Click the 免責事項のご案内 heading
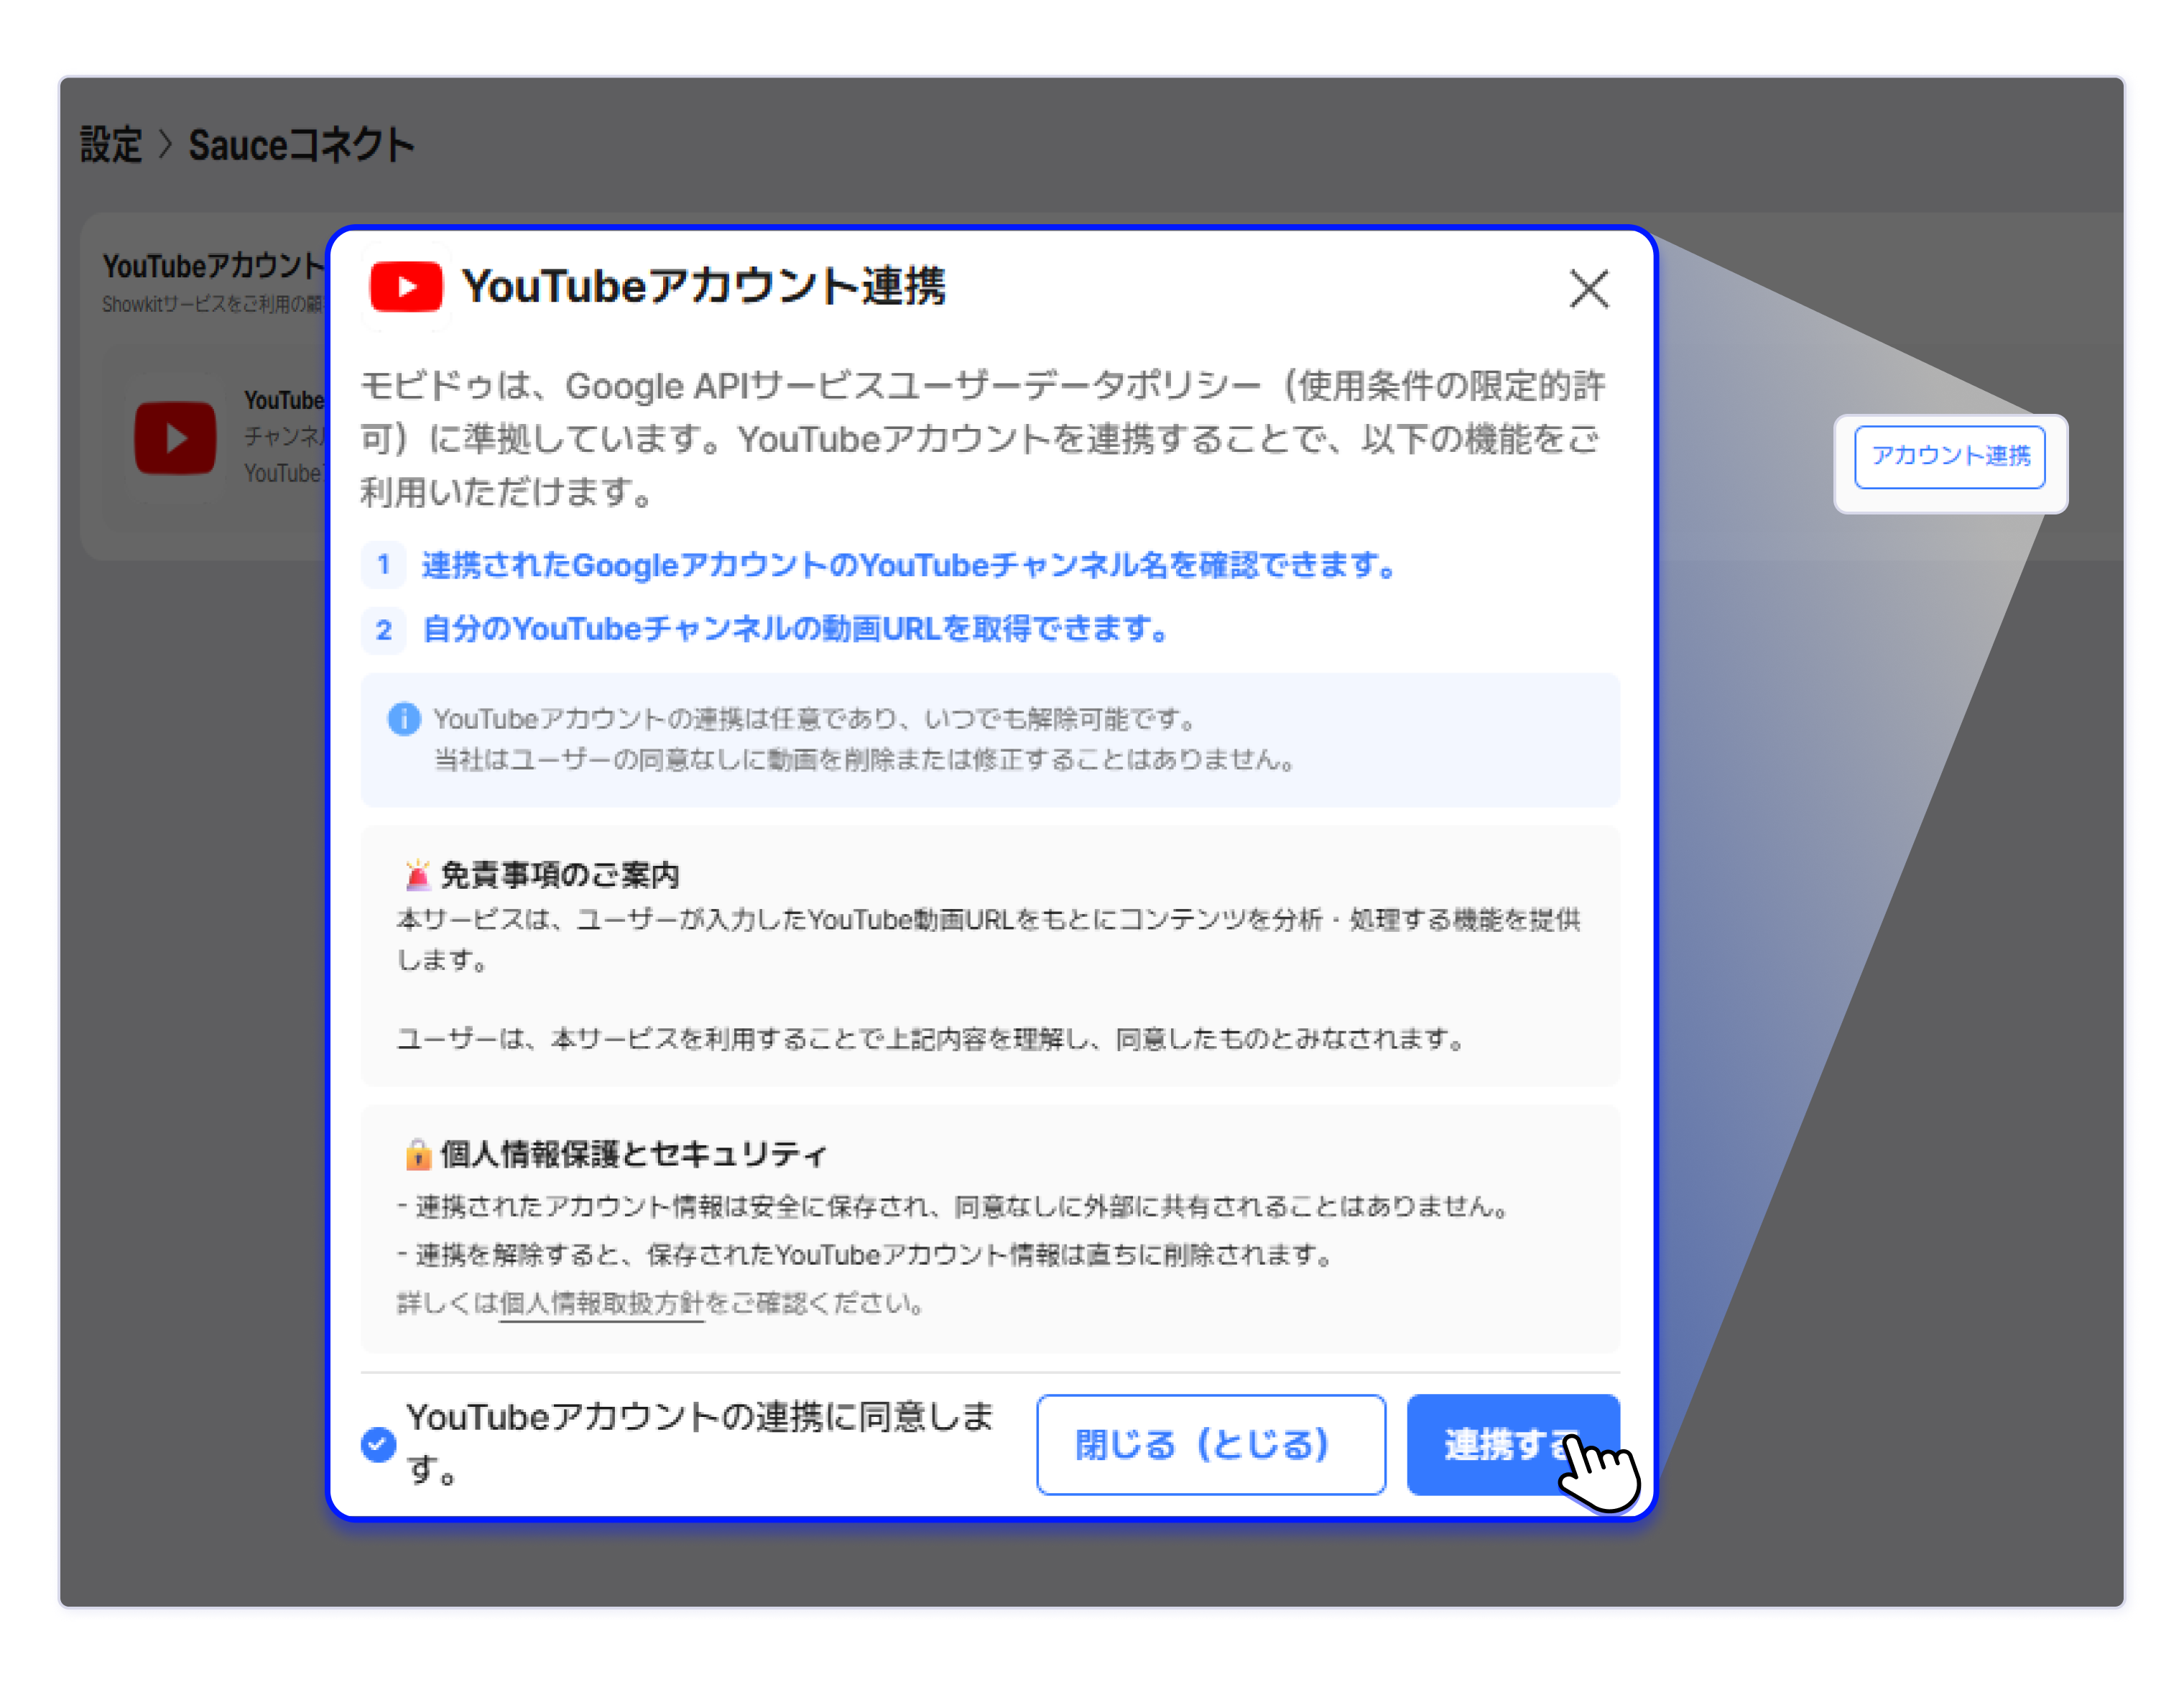Image resolution: width=2184 pixels, height=1690 pixels. (x=560, y=875)
